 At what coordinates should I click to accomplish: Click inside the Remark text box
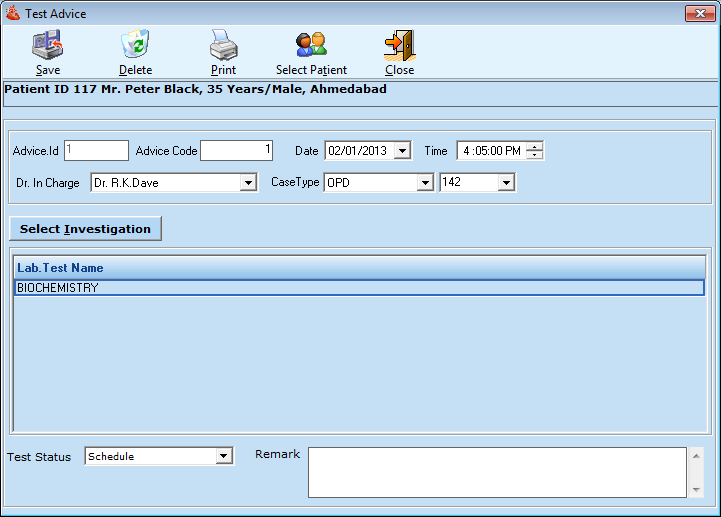point(496,472)
